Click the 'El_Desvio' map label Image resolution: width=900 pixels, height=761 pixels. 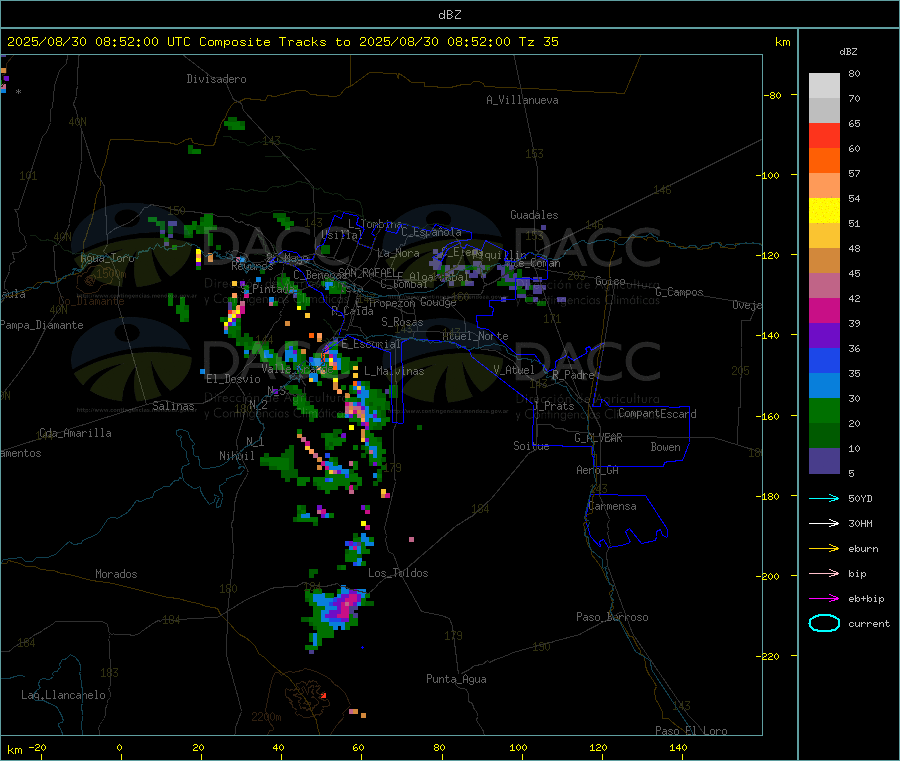click(x=234, y=379)
